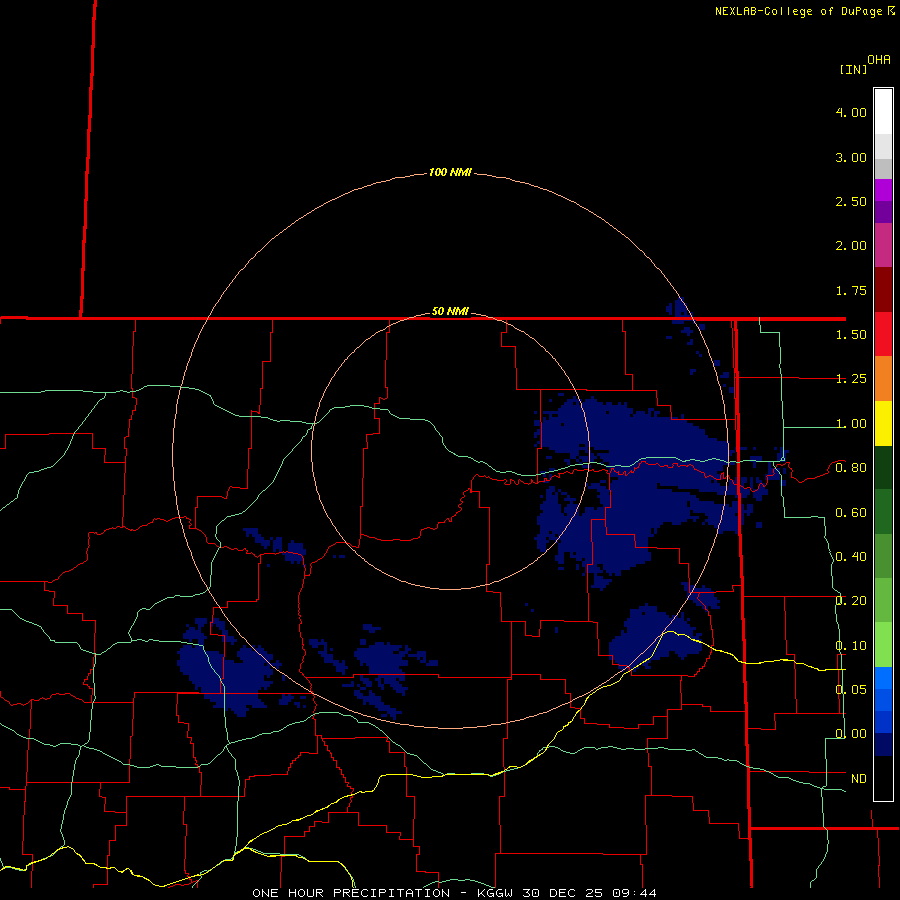900x900 pixels.
Task: Select the OHA product label
Action: [x=879, y=60]
